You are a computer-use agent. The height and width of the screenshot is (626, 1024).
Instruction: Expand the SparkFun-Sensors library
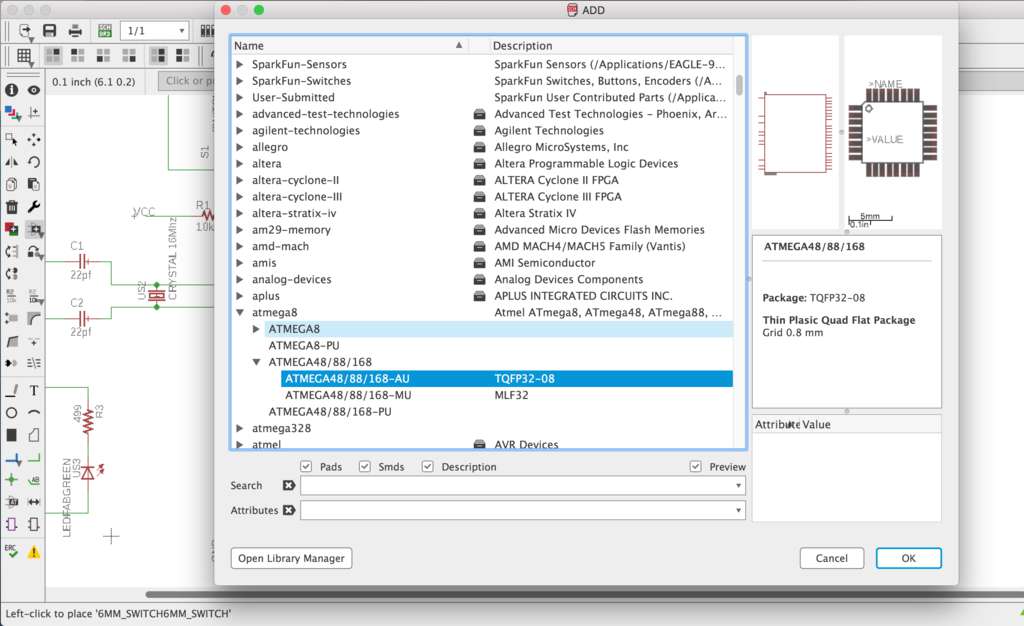coord(240,64)
